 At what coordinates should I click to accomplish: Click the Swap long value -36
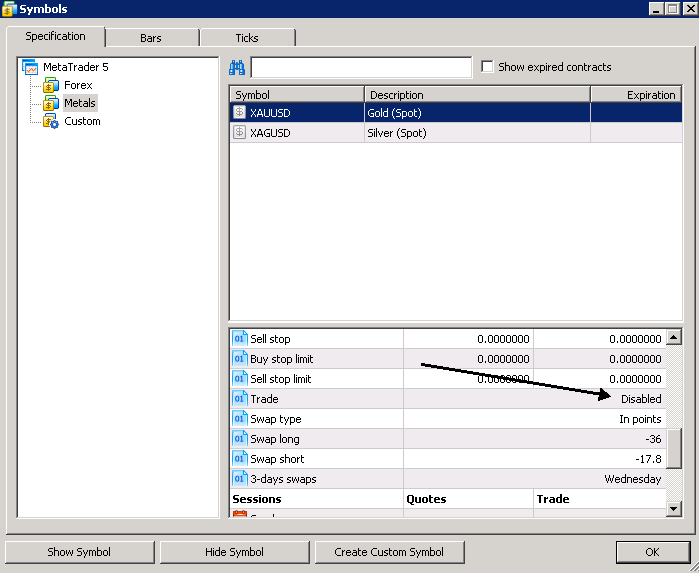pyautogui.click(x=653, y=439)
